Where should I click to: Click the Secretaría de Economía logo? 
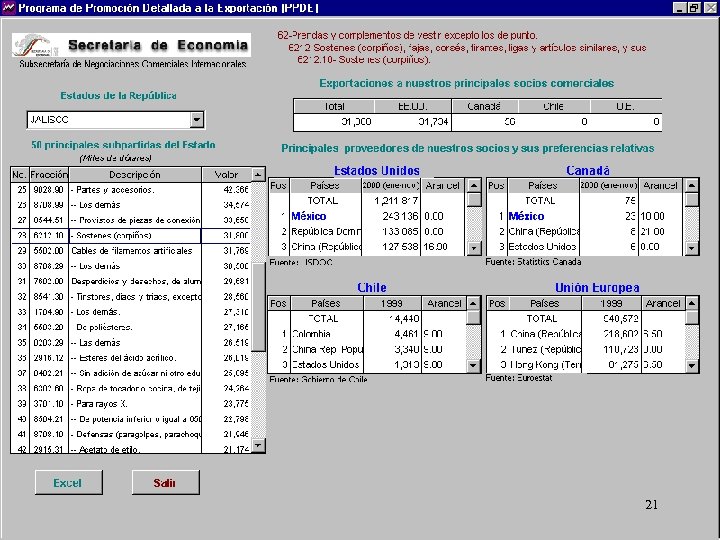[x=131, y=45]
